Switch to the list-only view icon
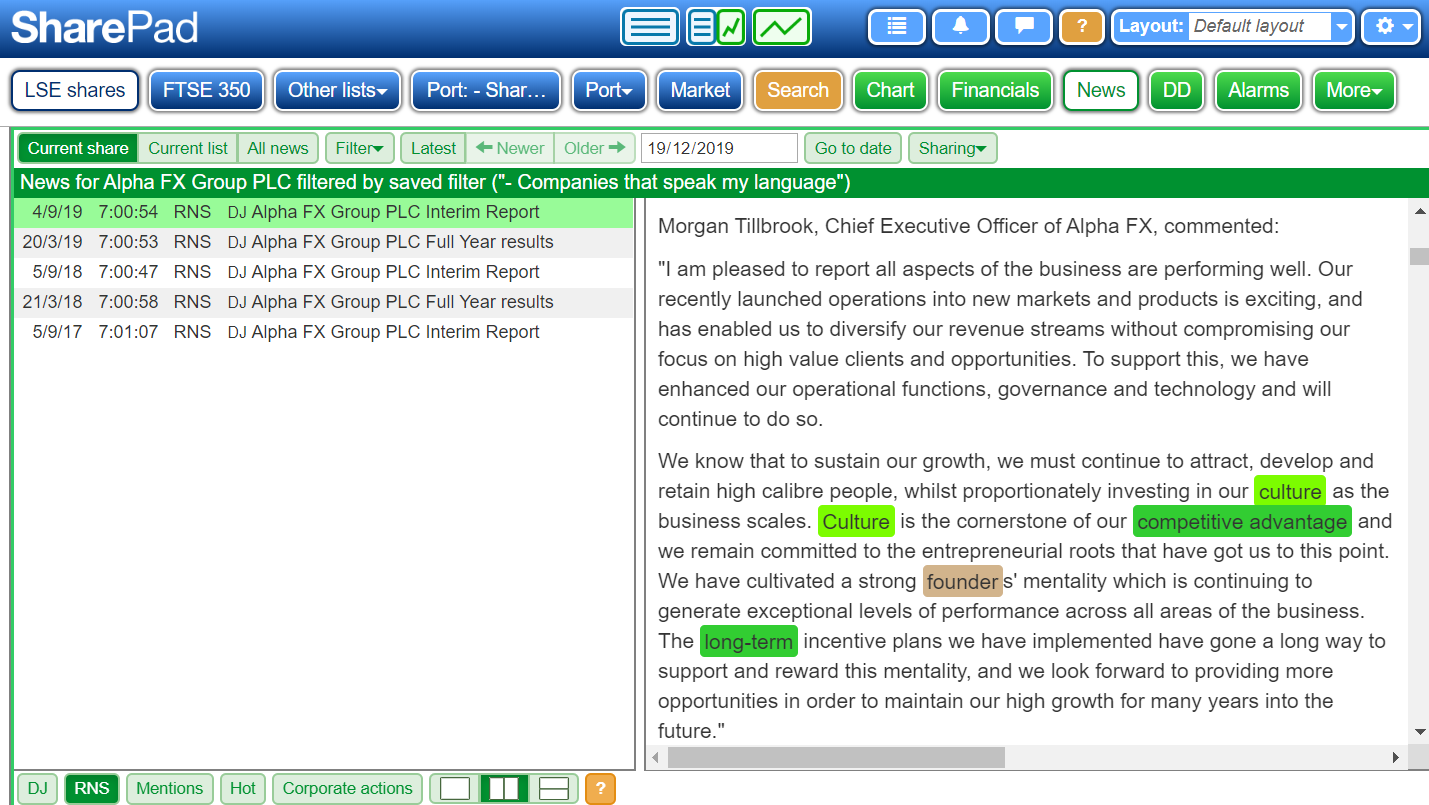Viewport: 1429px width, 805px height. tap(650, 27)
